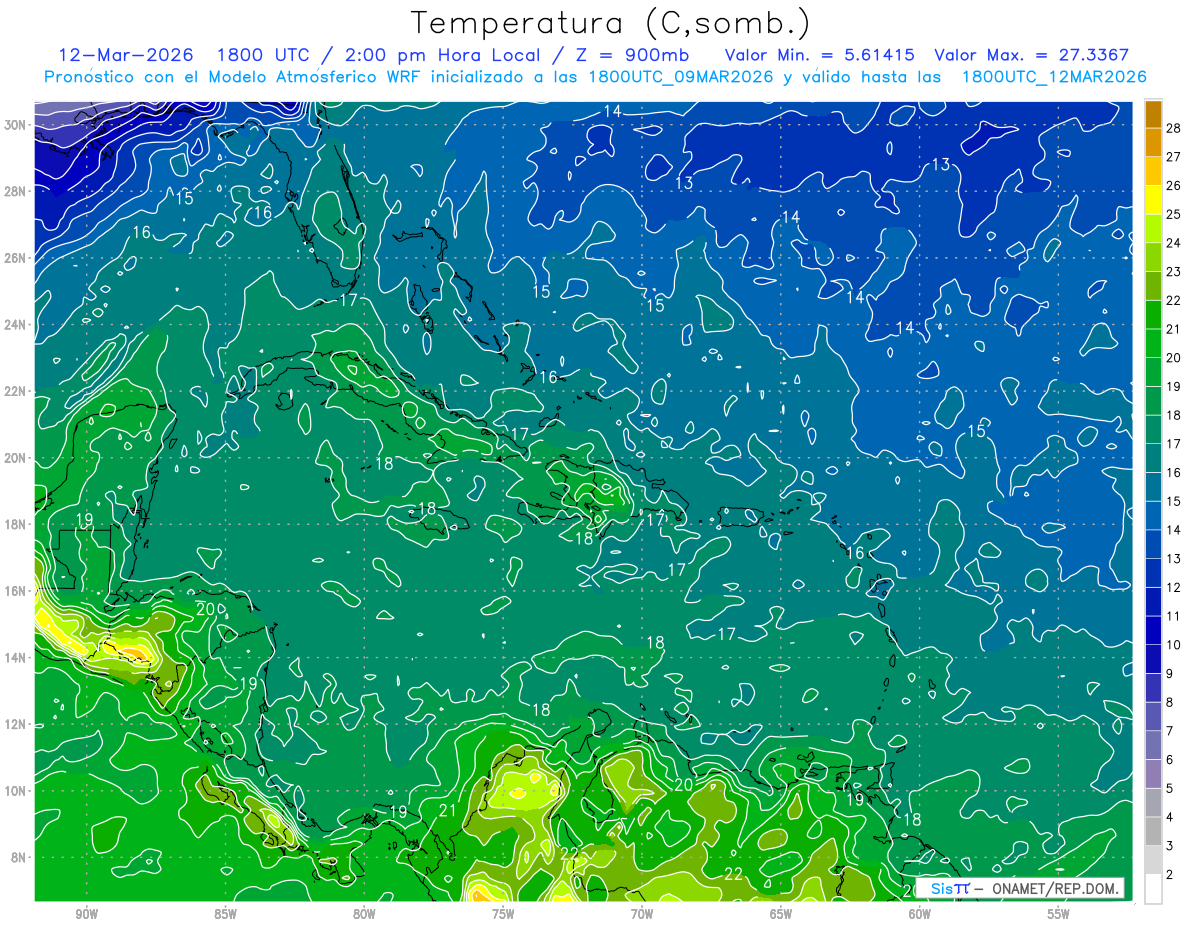1200x927 pixels.
Task: Click the "8N" latitude axis label
Action: (20, 857)
